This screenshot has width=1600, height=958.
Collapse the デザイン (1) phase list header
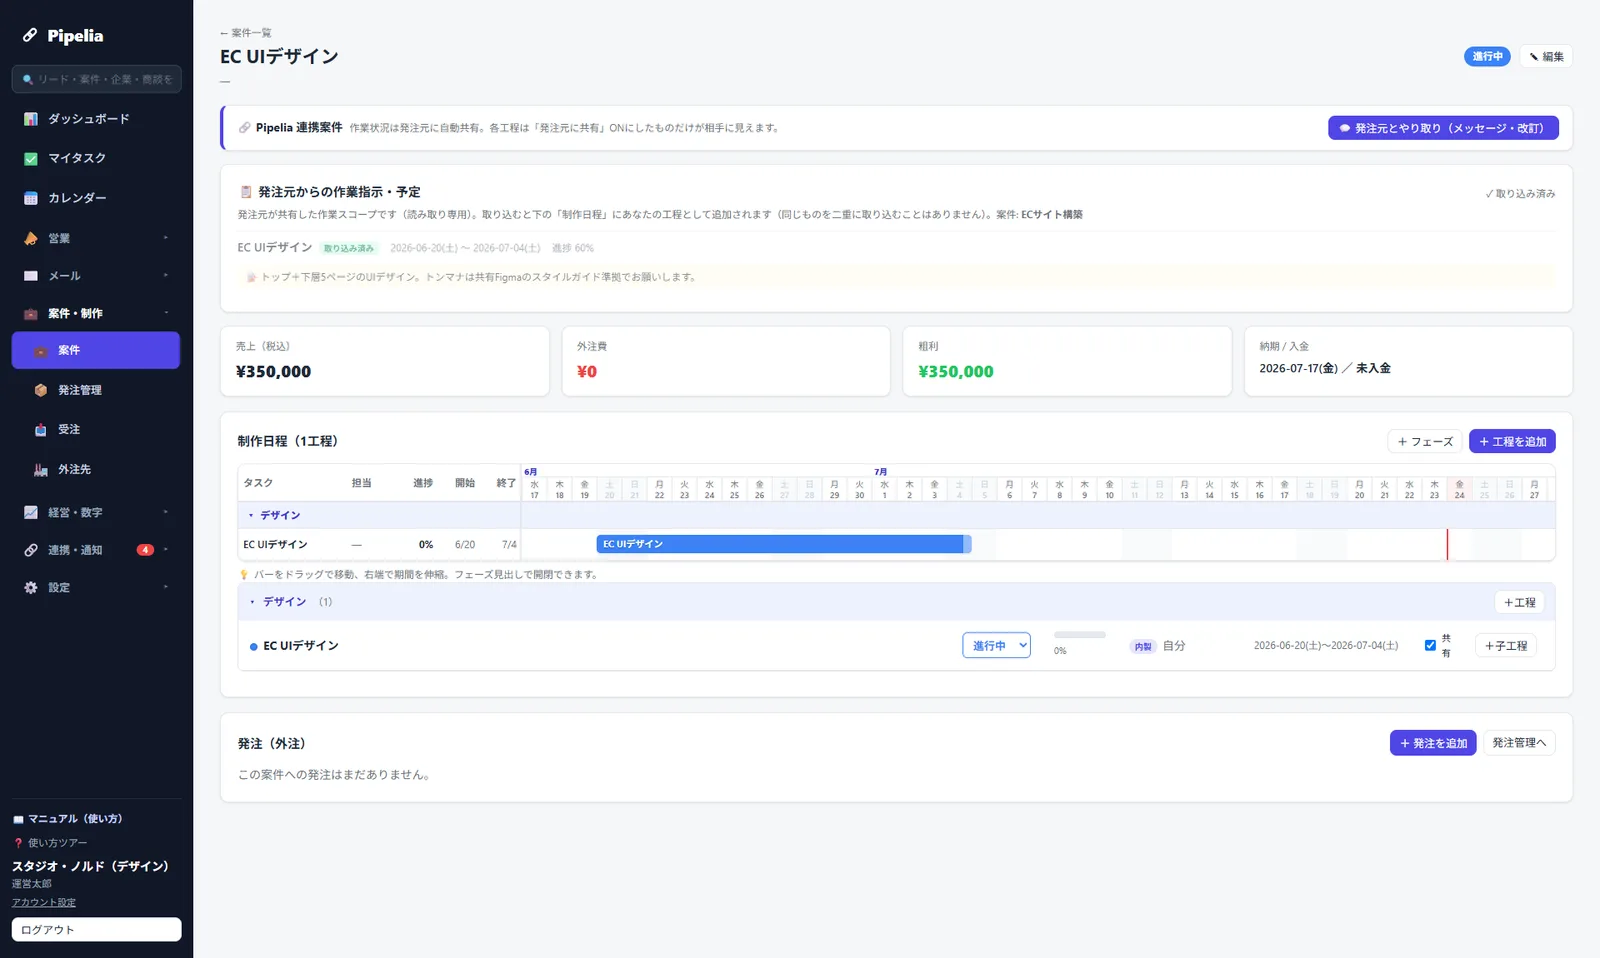click(x=252, y=602)
